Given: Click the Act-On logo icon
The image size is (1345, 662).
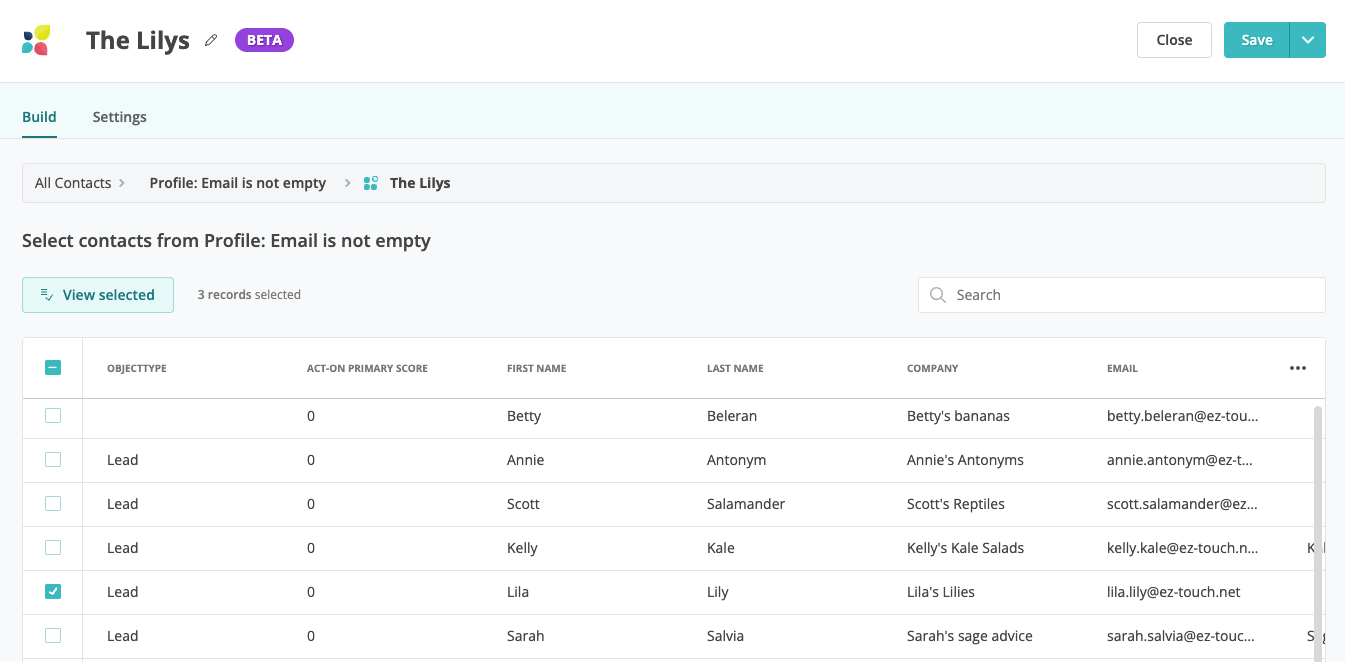Looking at the screenshot, I should pos(36,40).
